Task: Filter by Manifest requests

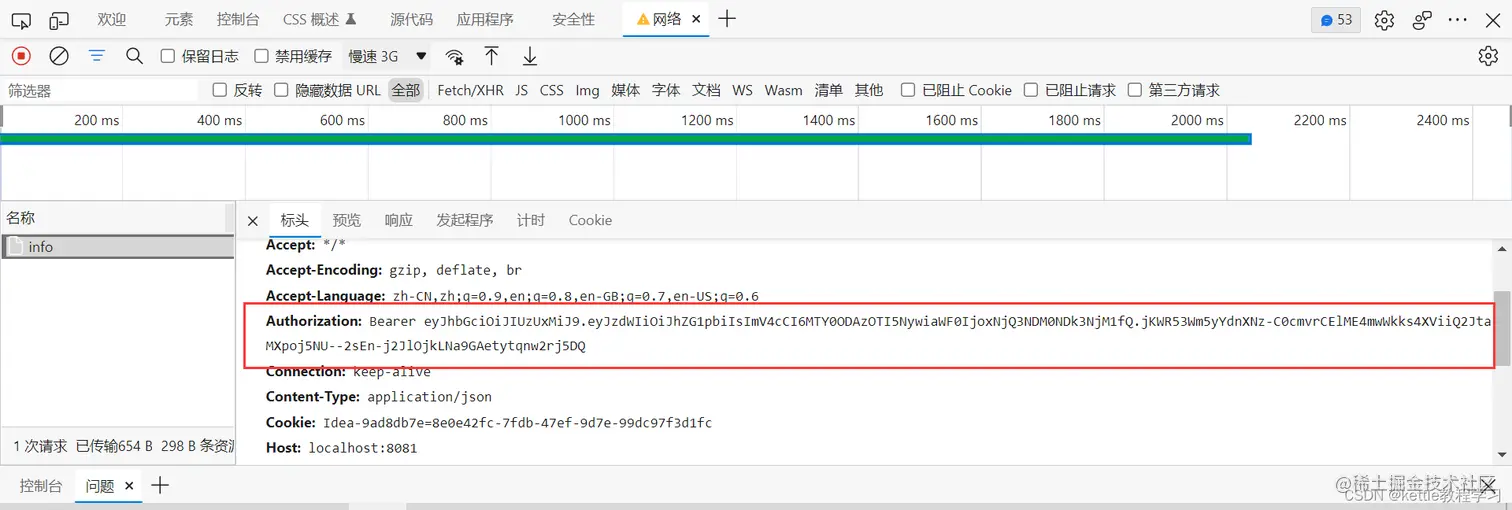Action: (x=829, y=90)
